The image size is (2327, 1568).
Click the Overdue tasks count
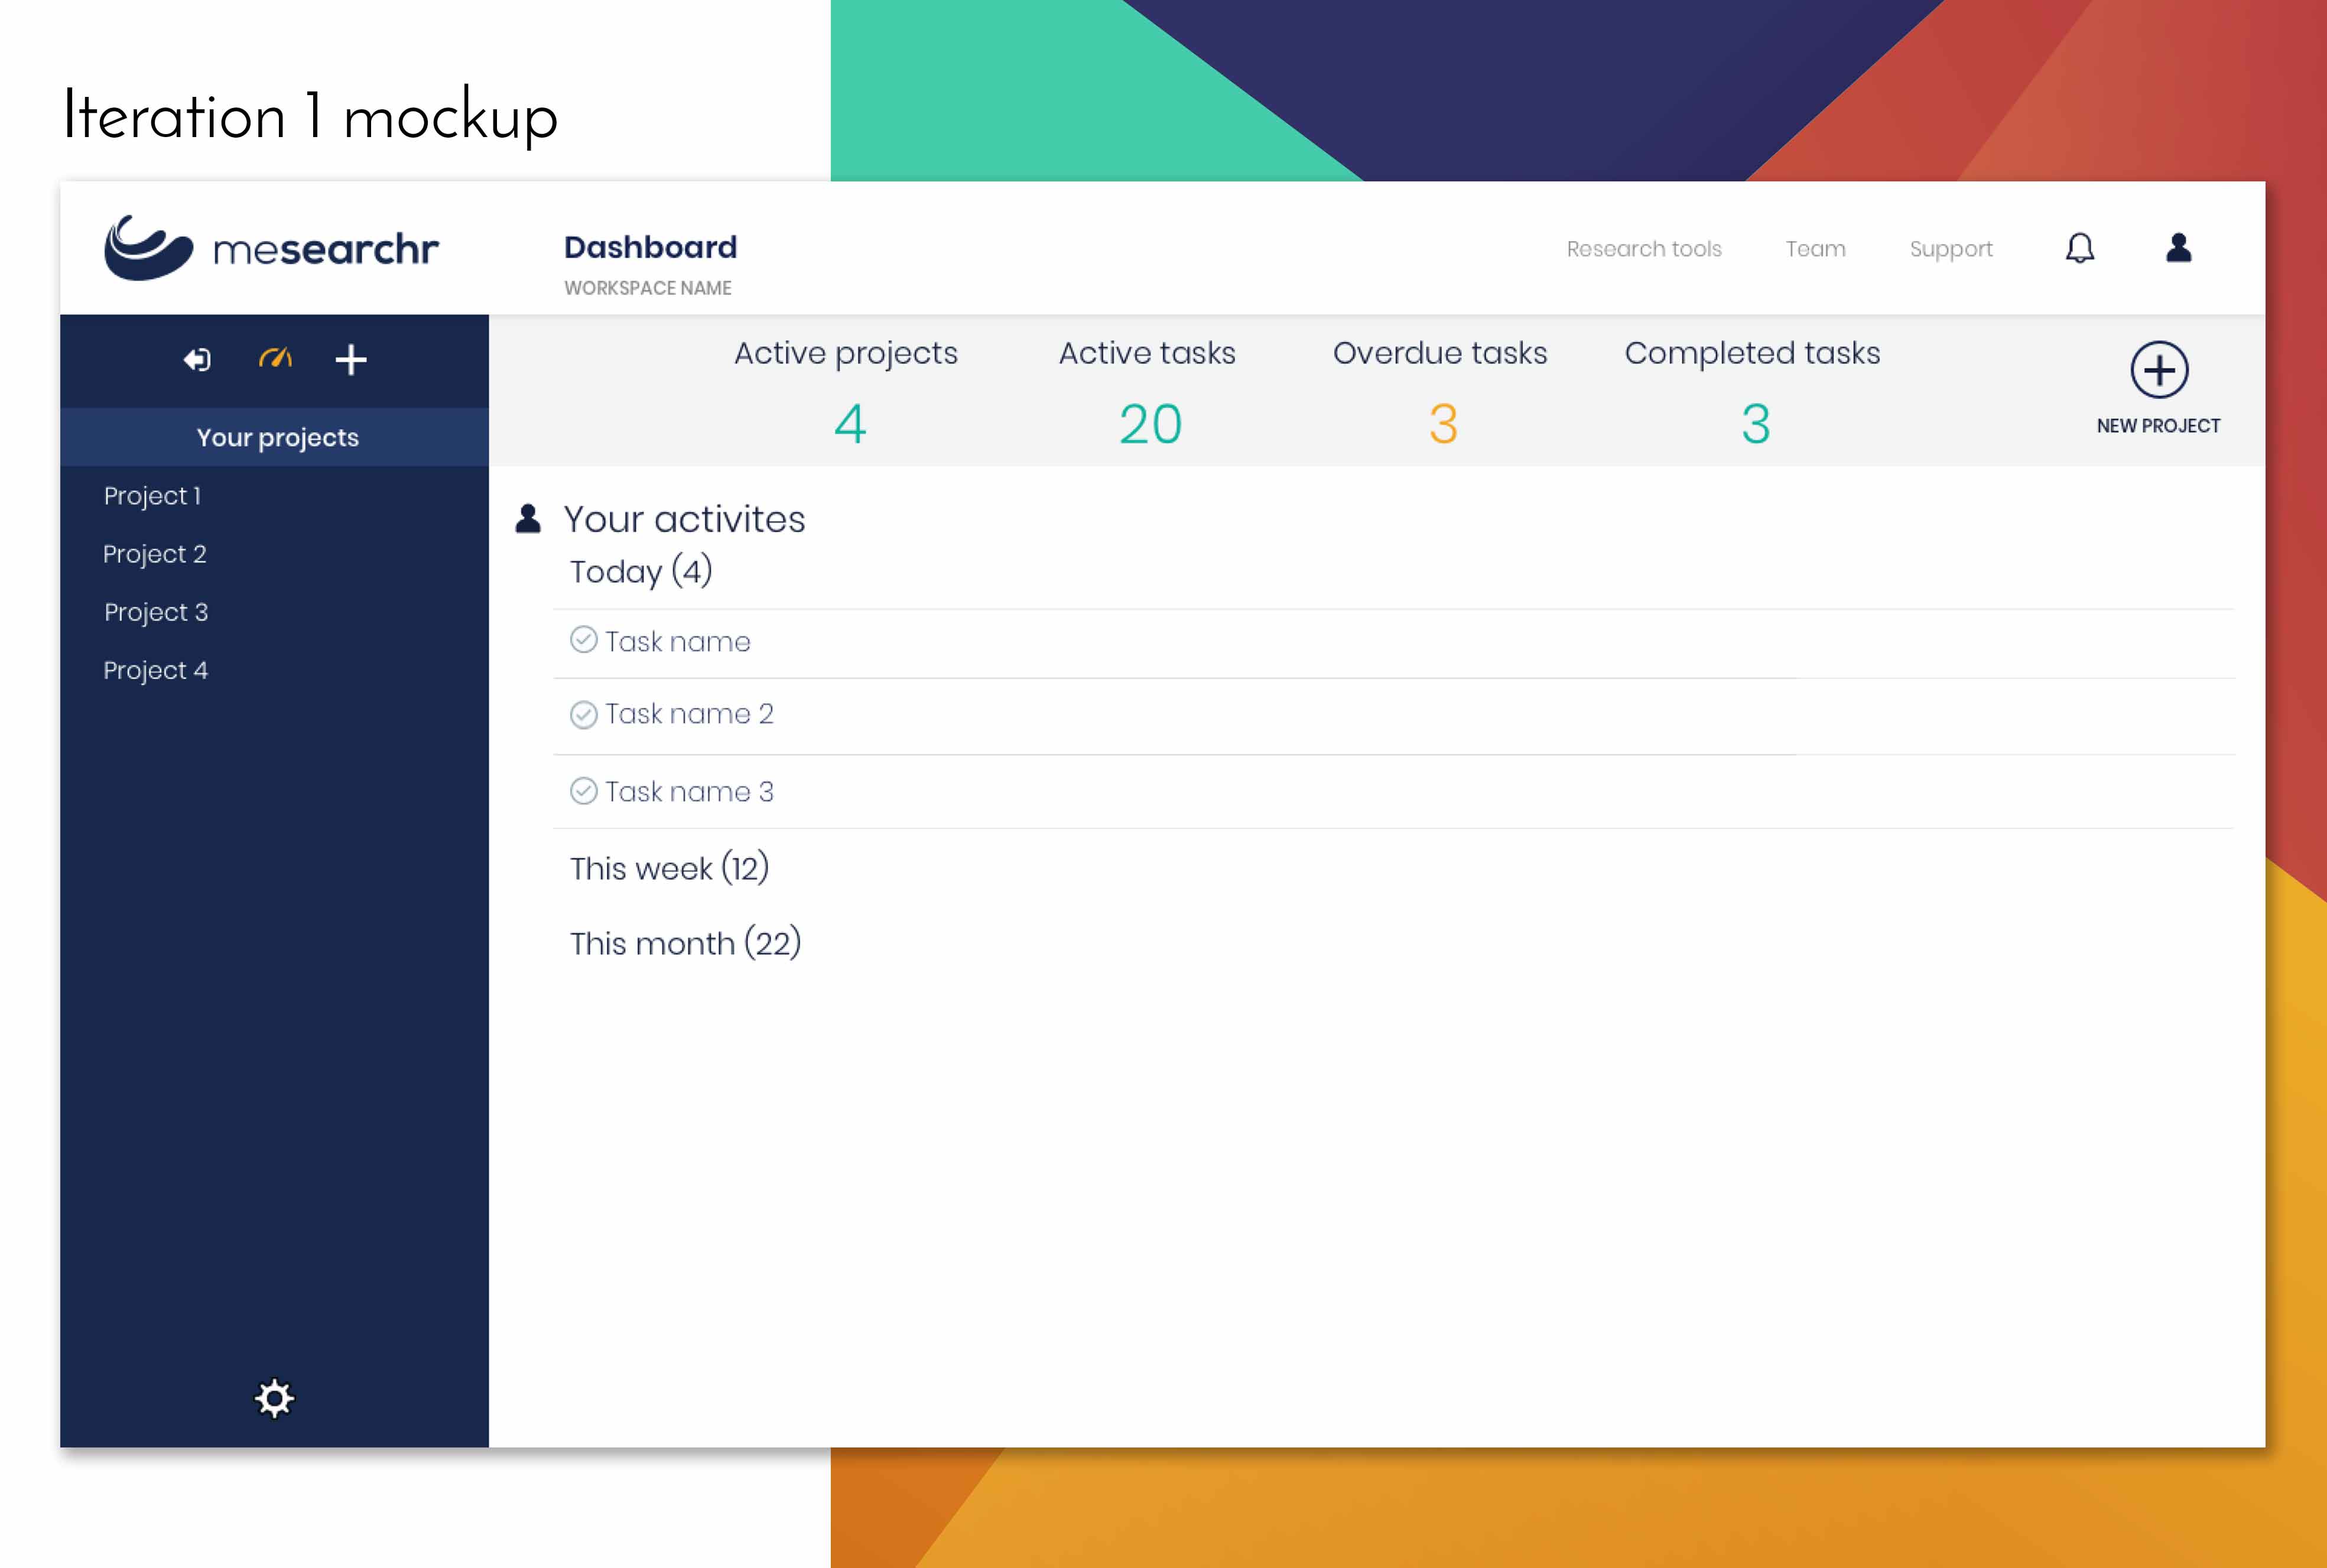click(x=1442, y=424)
